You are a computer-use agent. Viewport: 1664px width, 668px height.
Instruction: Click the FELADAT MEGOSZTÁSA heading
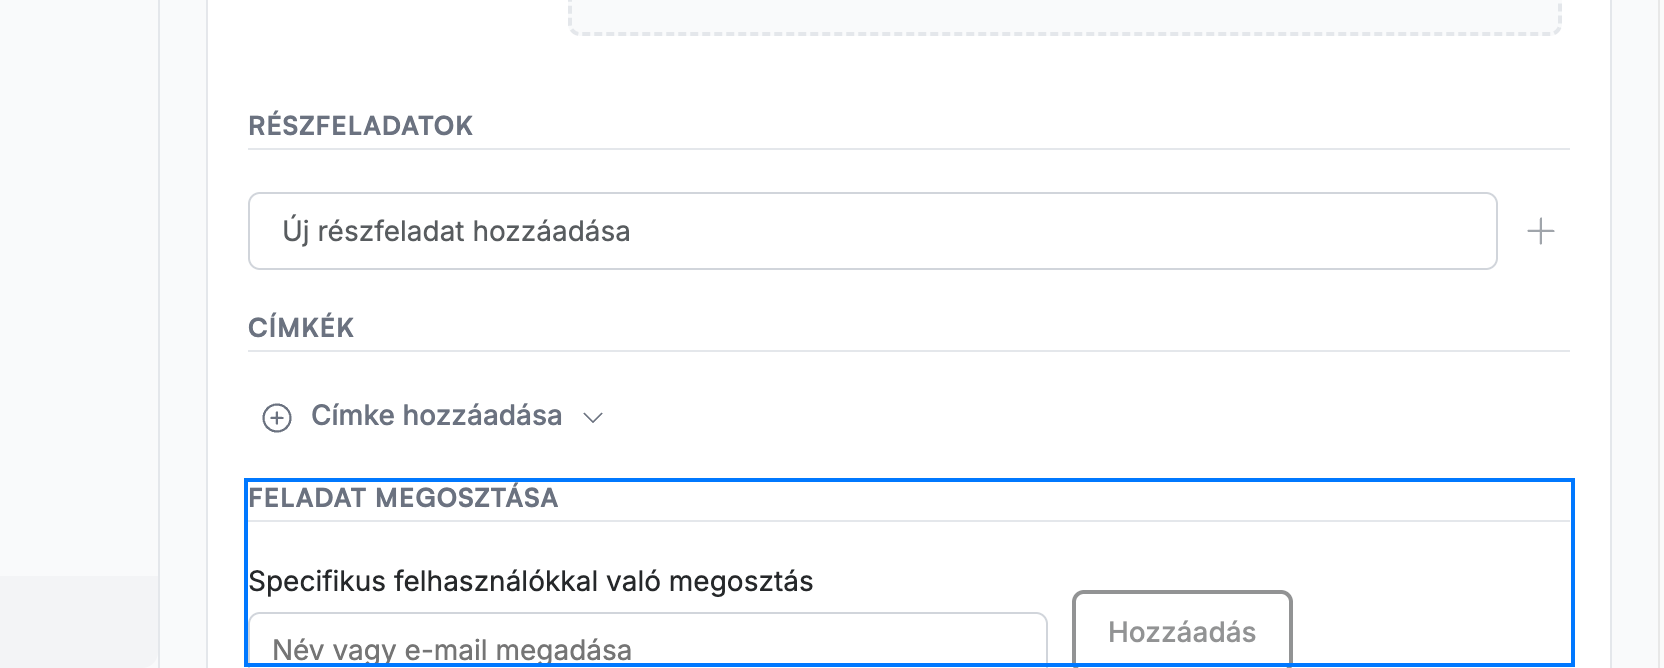coord(403,498)
